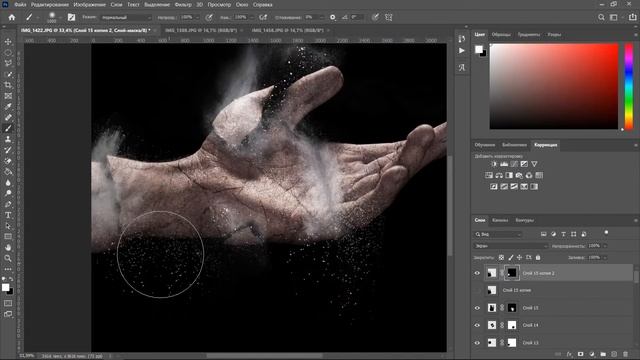Open the Фильтр menu
Viewport: 640px width, 360px height.
click(x=183, y=5)
